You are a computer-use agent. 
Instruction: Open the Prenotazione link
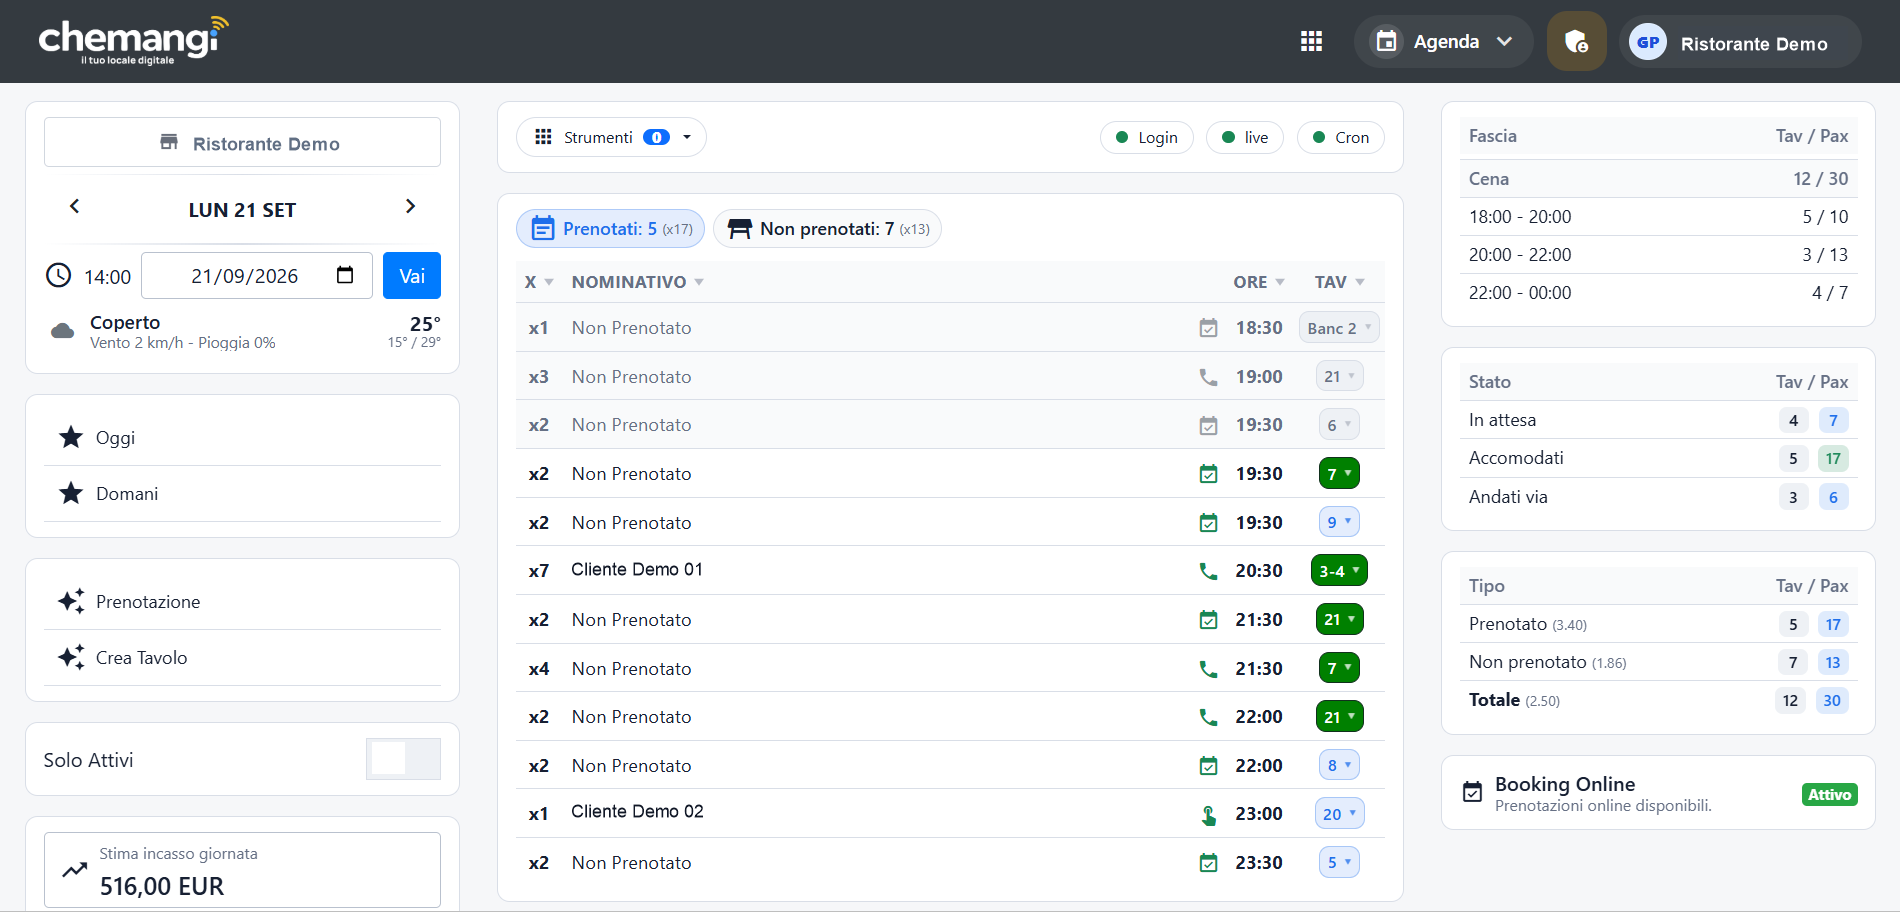[x=148, y=601]
